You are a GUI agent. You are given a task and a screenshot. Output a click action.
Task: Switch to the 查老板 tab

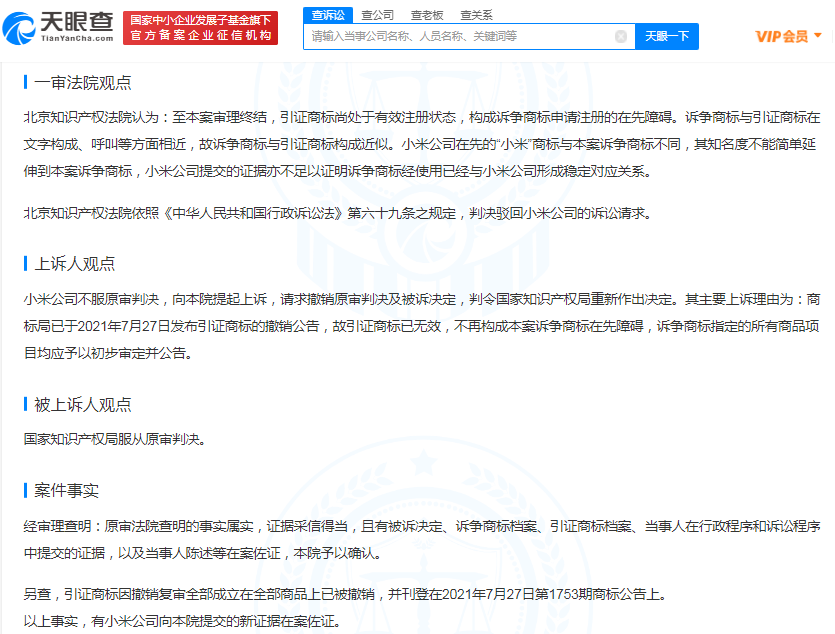click(427, 15)
